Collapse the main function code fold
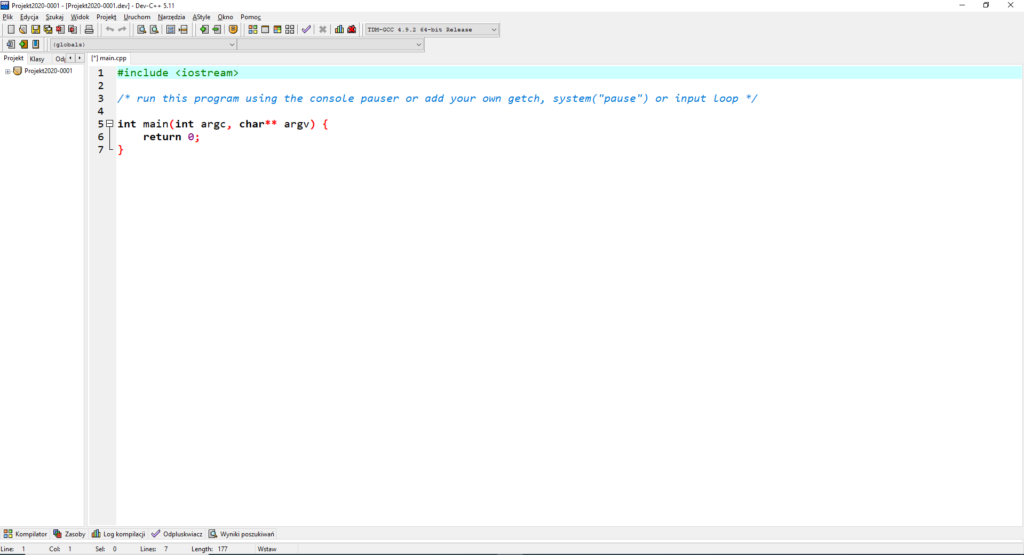Viewport: 1024px width, 555px height. tap(109, 124)
